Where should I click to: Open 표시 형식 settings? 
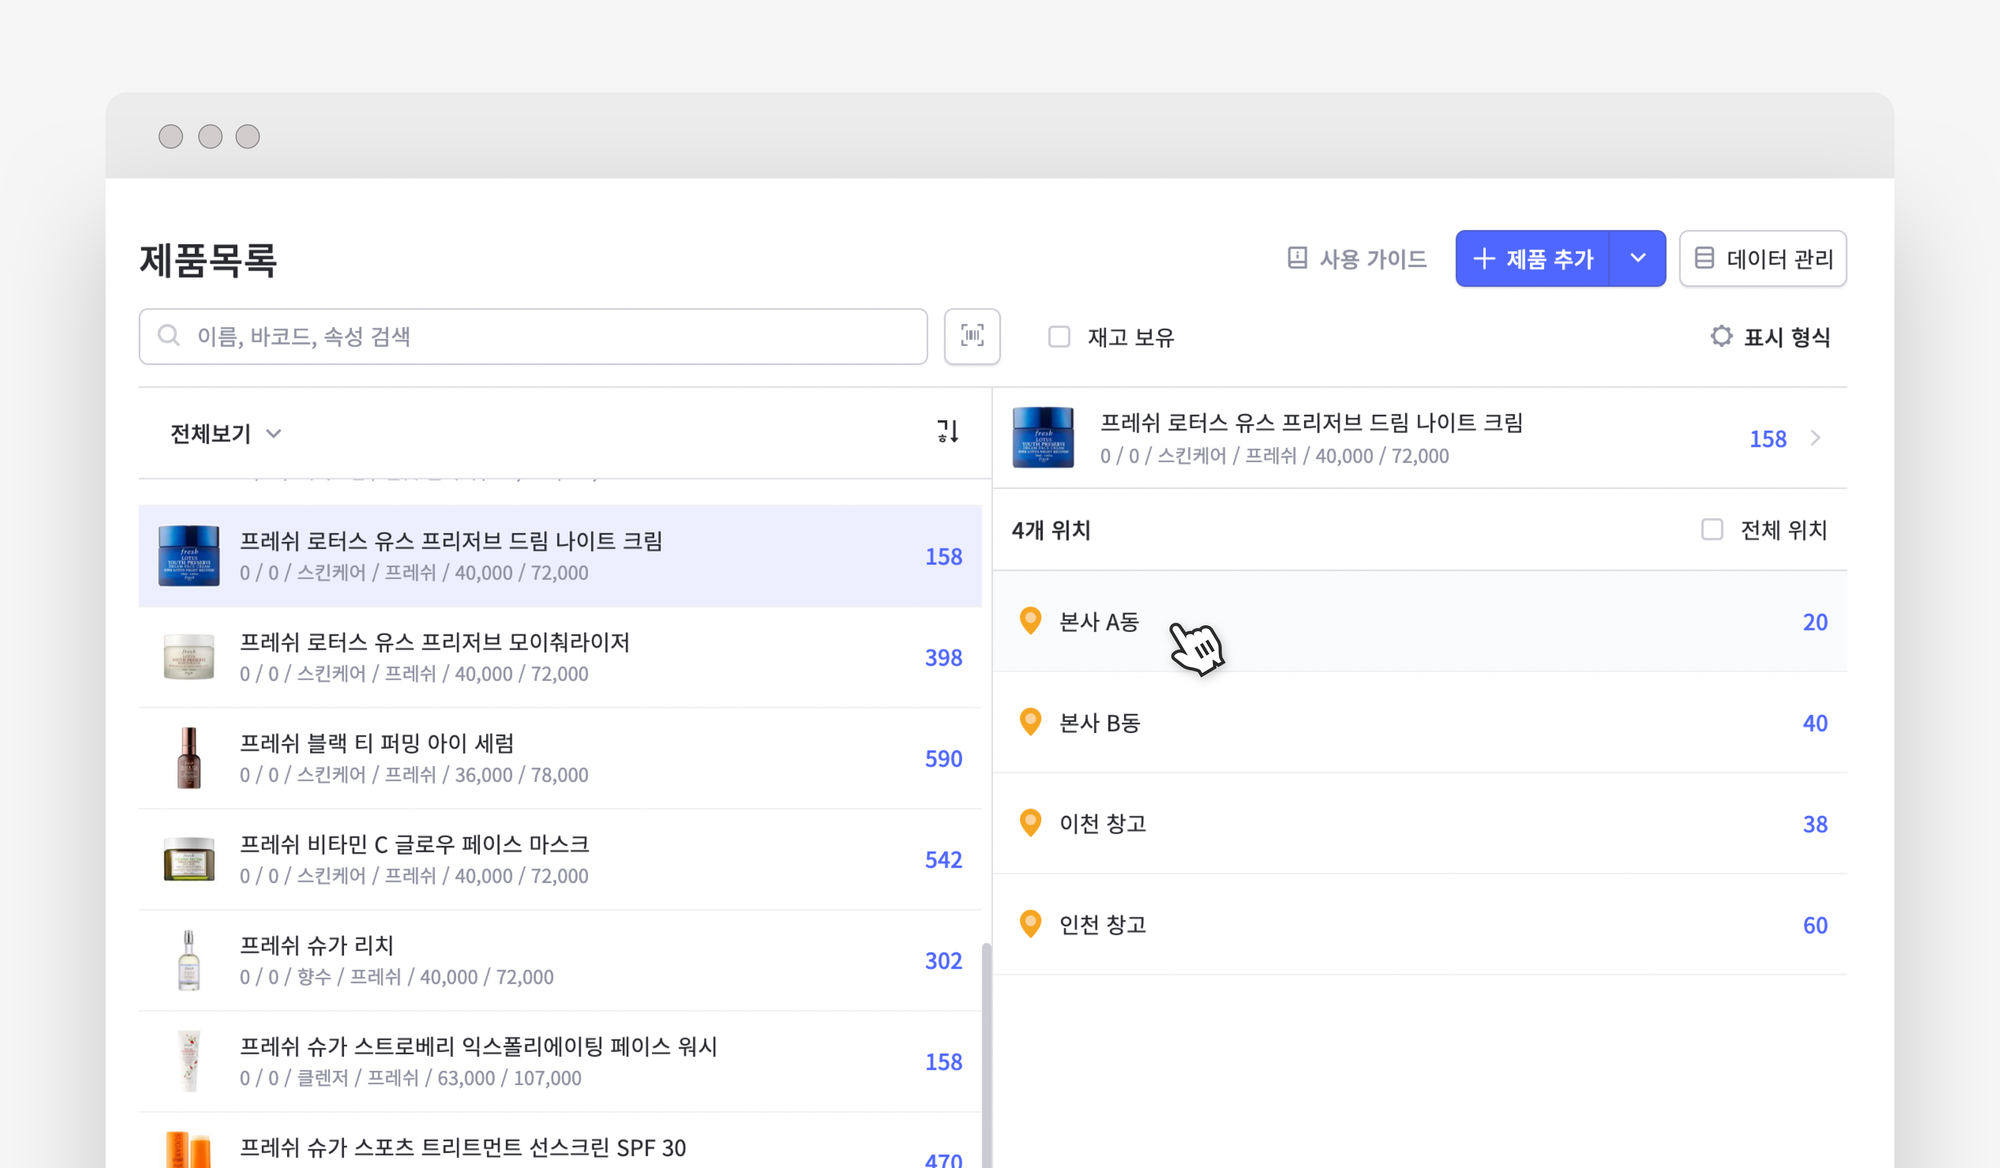click(x=1770, y=337)
